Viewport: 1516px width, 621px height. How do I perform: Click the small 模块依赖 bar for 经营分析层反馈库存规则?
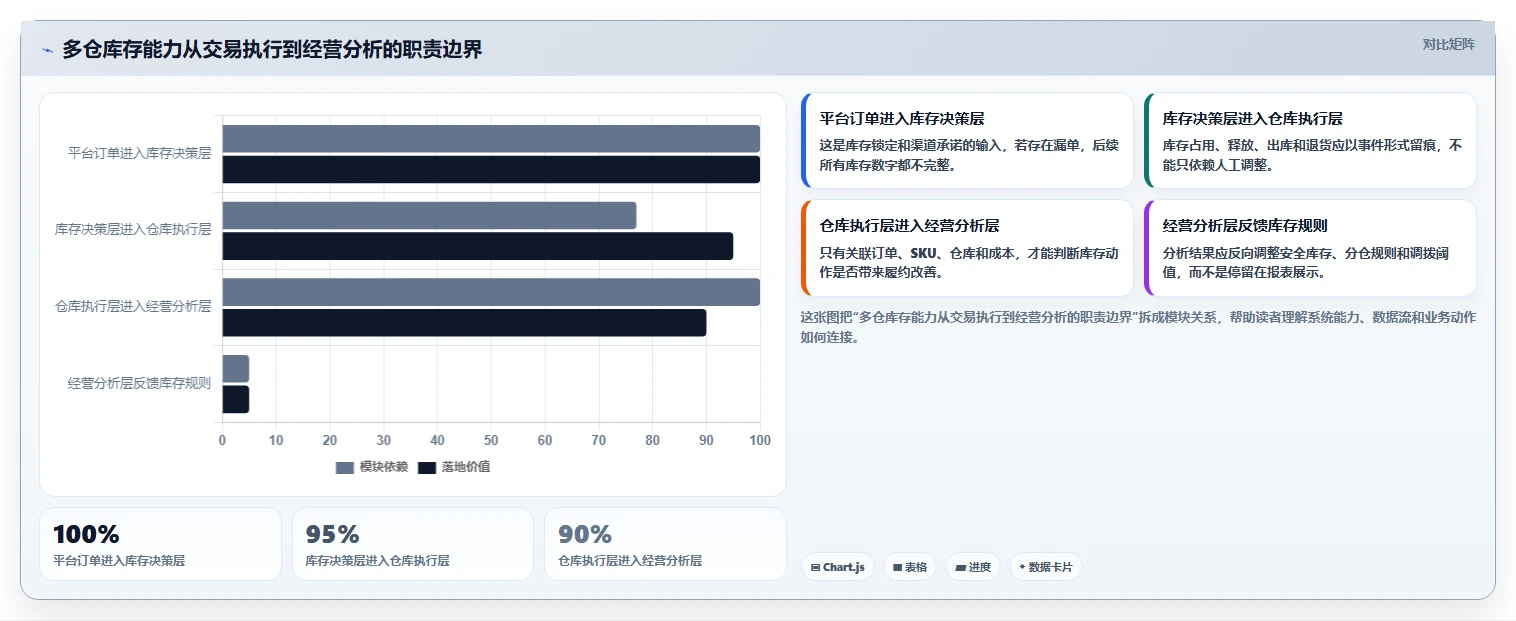click(x=235, y=368)
